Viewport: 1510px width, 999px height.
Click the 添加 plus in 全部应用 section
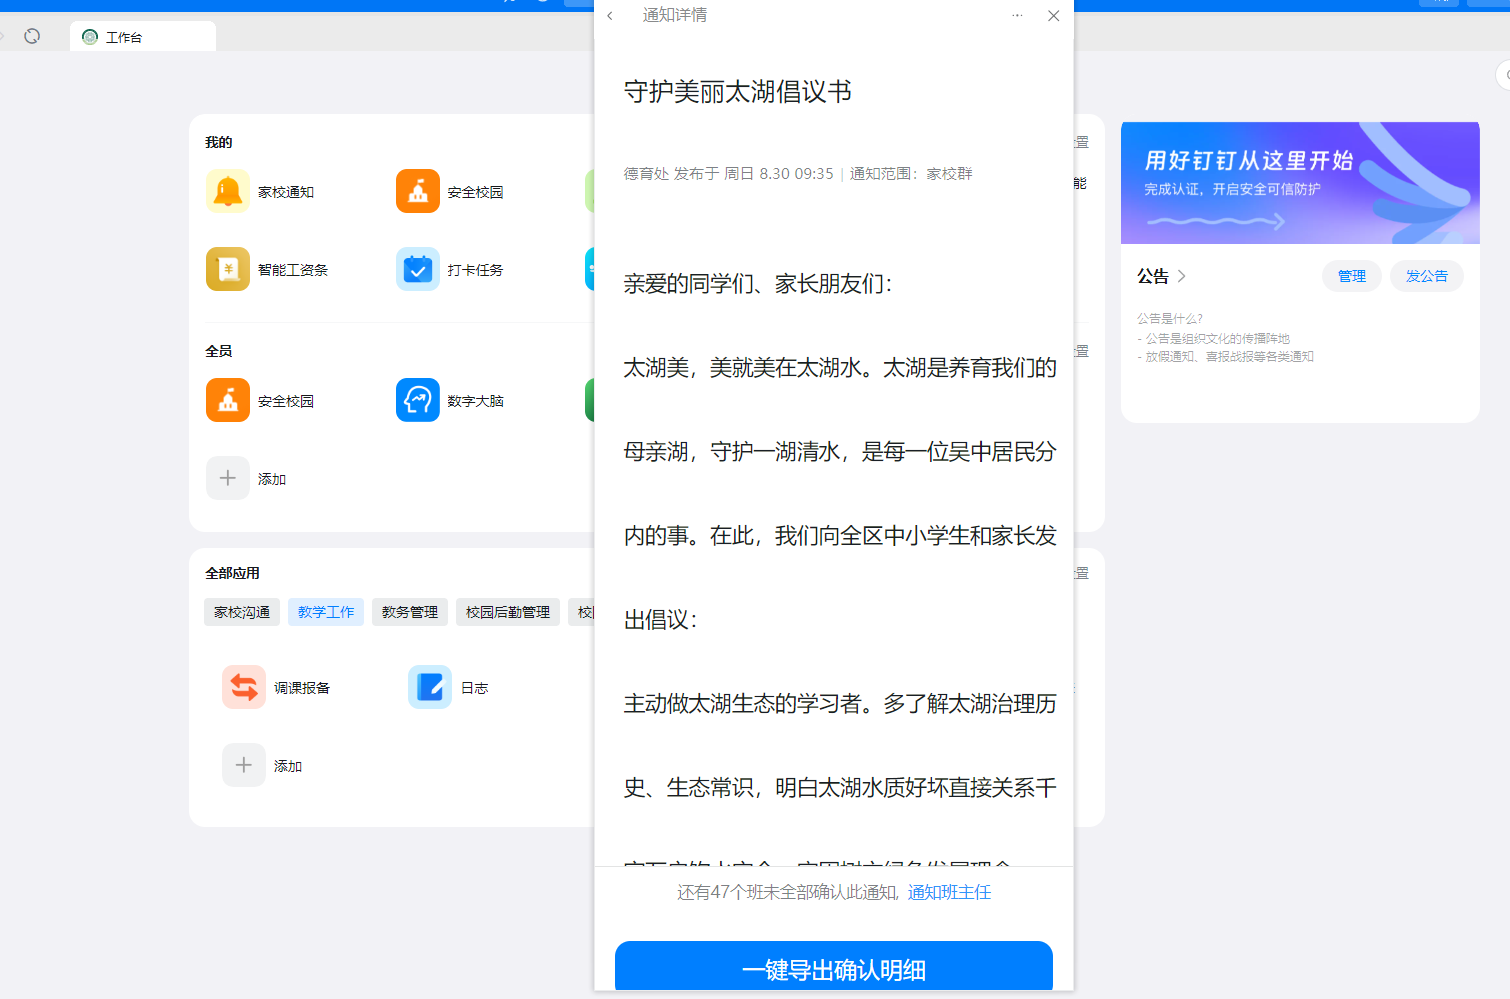(x=243, y=765)
